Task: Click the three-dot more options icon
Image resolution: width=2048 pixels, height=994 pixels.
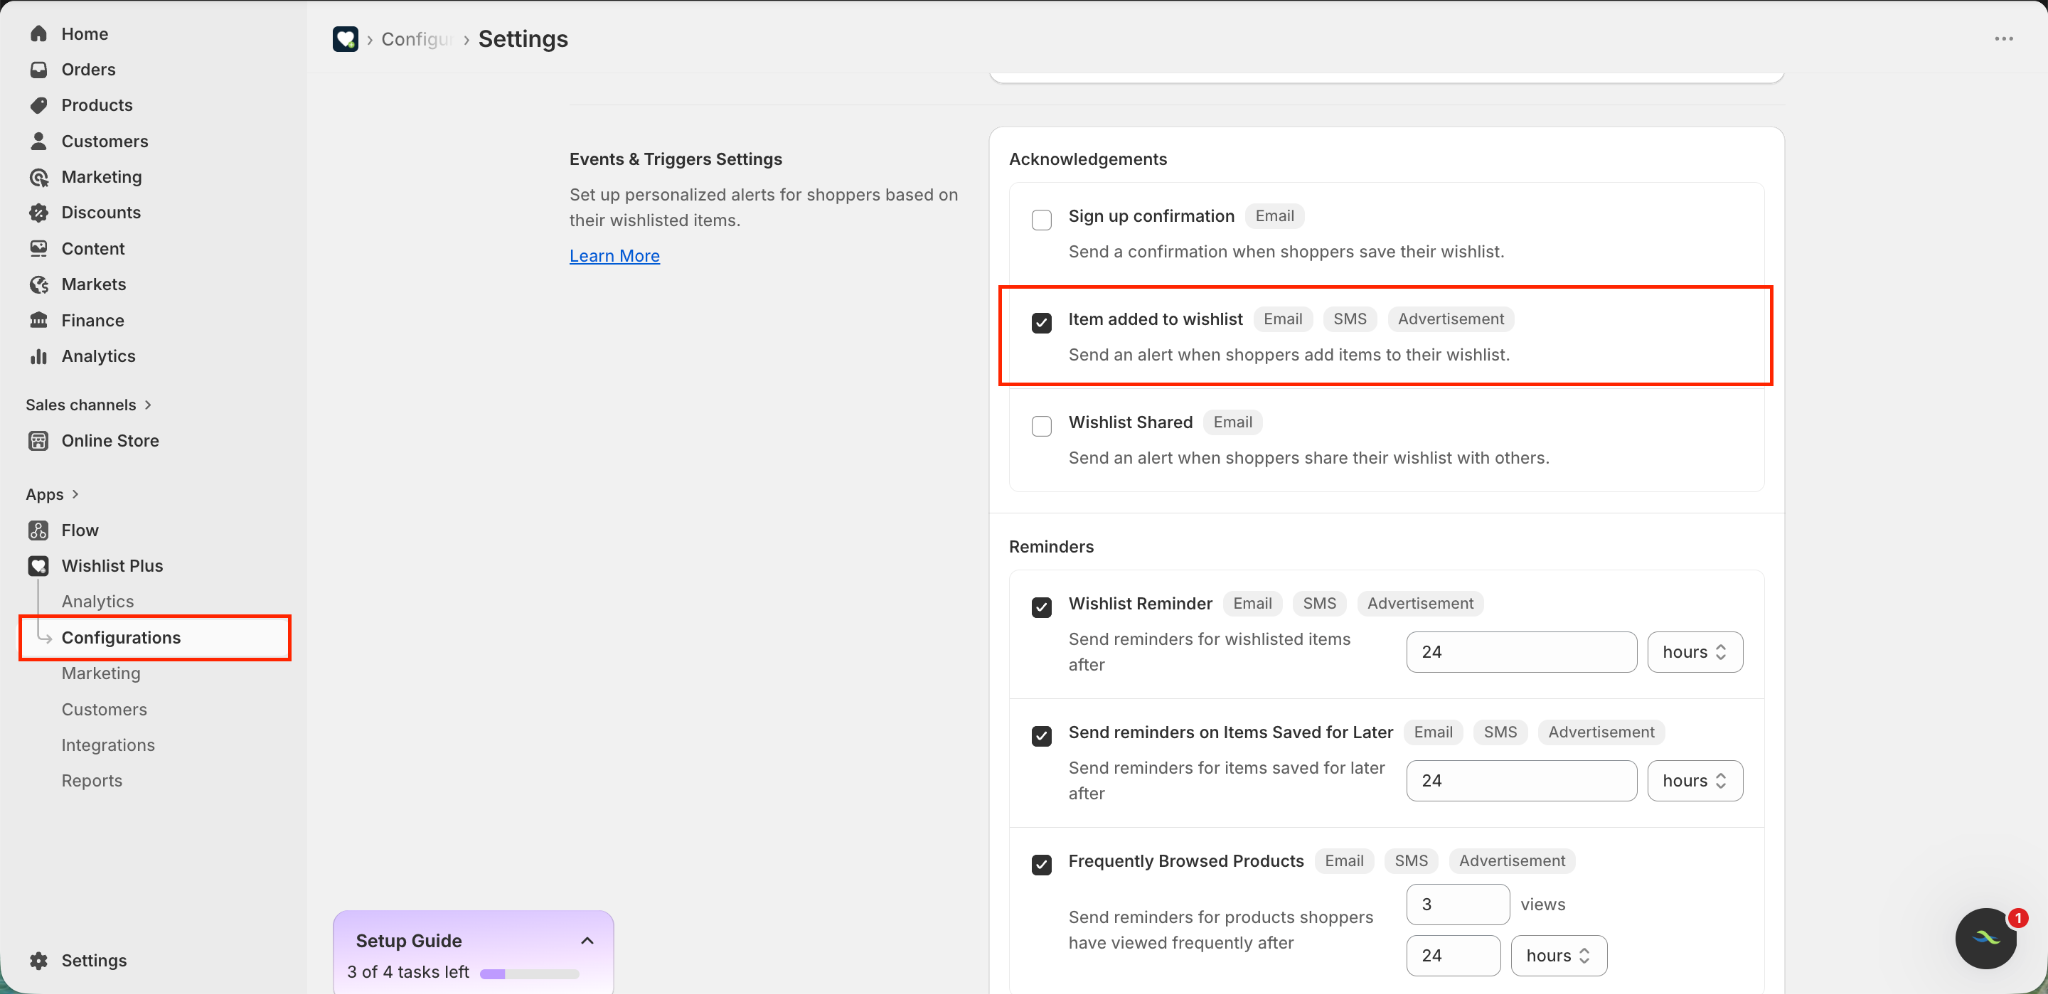Action: point(2004,39)
